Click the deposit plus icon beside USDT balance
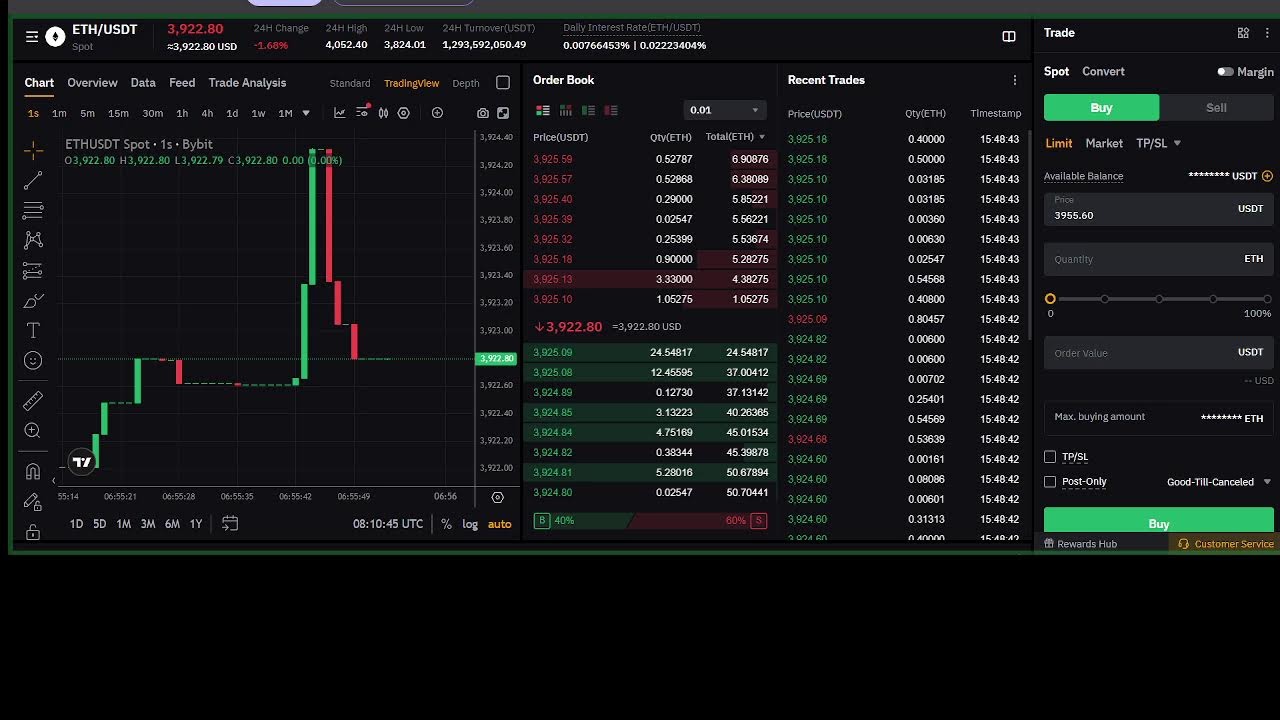 point(1267,176)
